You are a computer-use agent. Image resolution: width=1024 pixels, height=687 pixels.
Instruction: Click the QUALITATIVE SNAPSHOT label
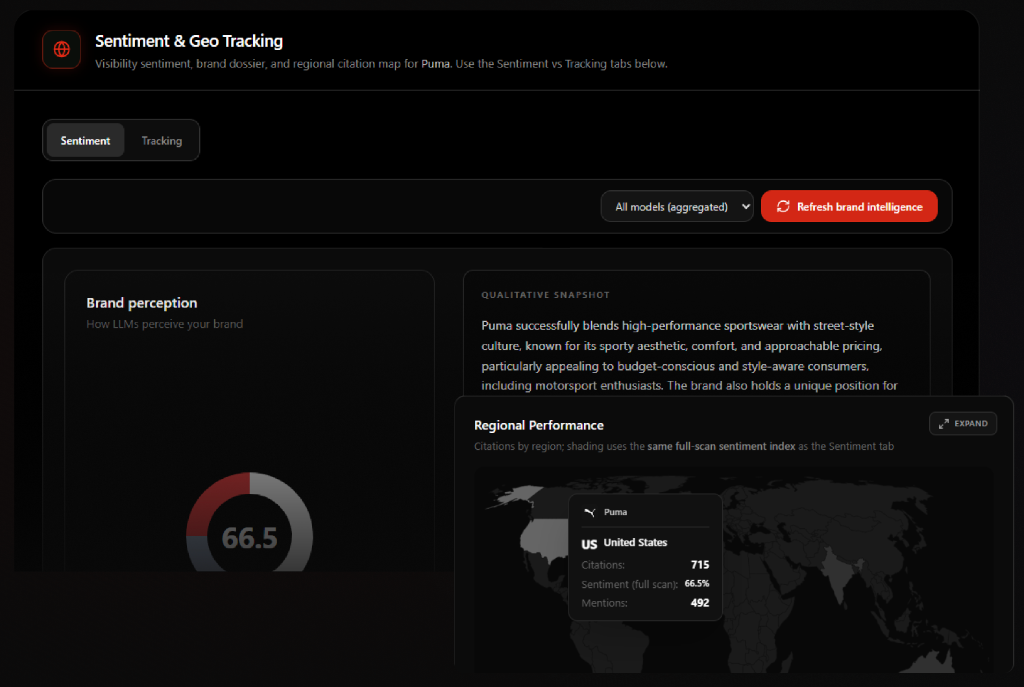[x=545, y=295]
